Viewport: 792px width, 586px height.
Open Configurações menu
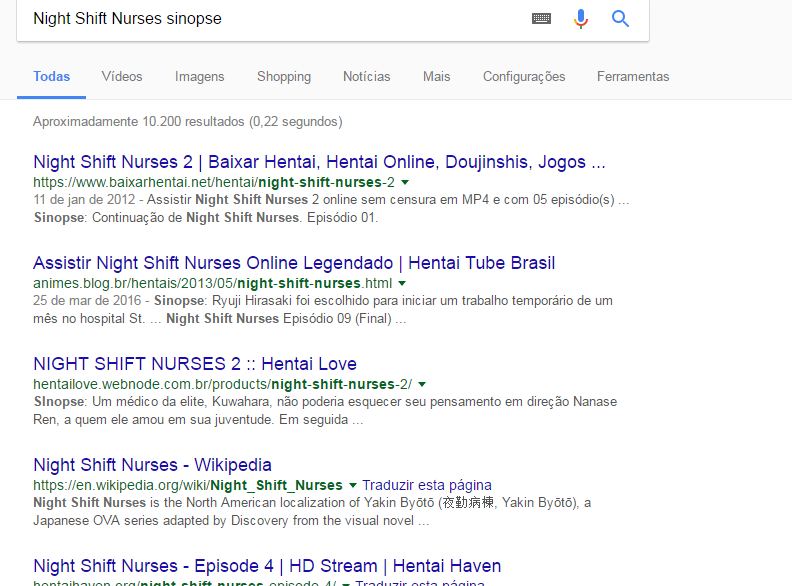click(x=524, y=76)
